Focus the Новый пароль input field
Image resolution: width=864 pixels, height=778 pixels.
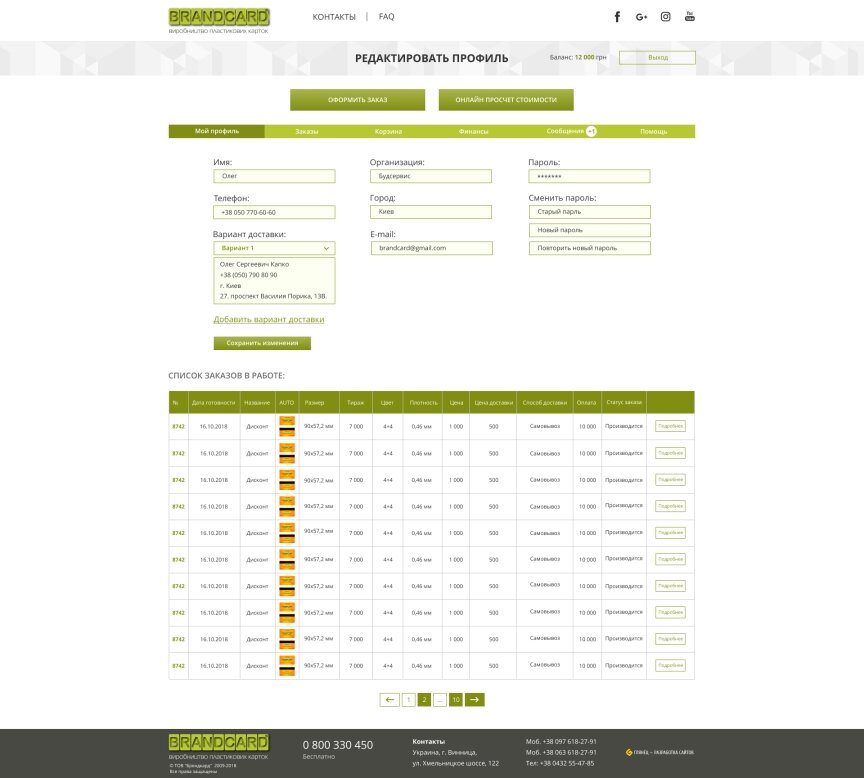590,230
